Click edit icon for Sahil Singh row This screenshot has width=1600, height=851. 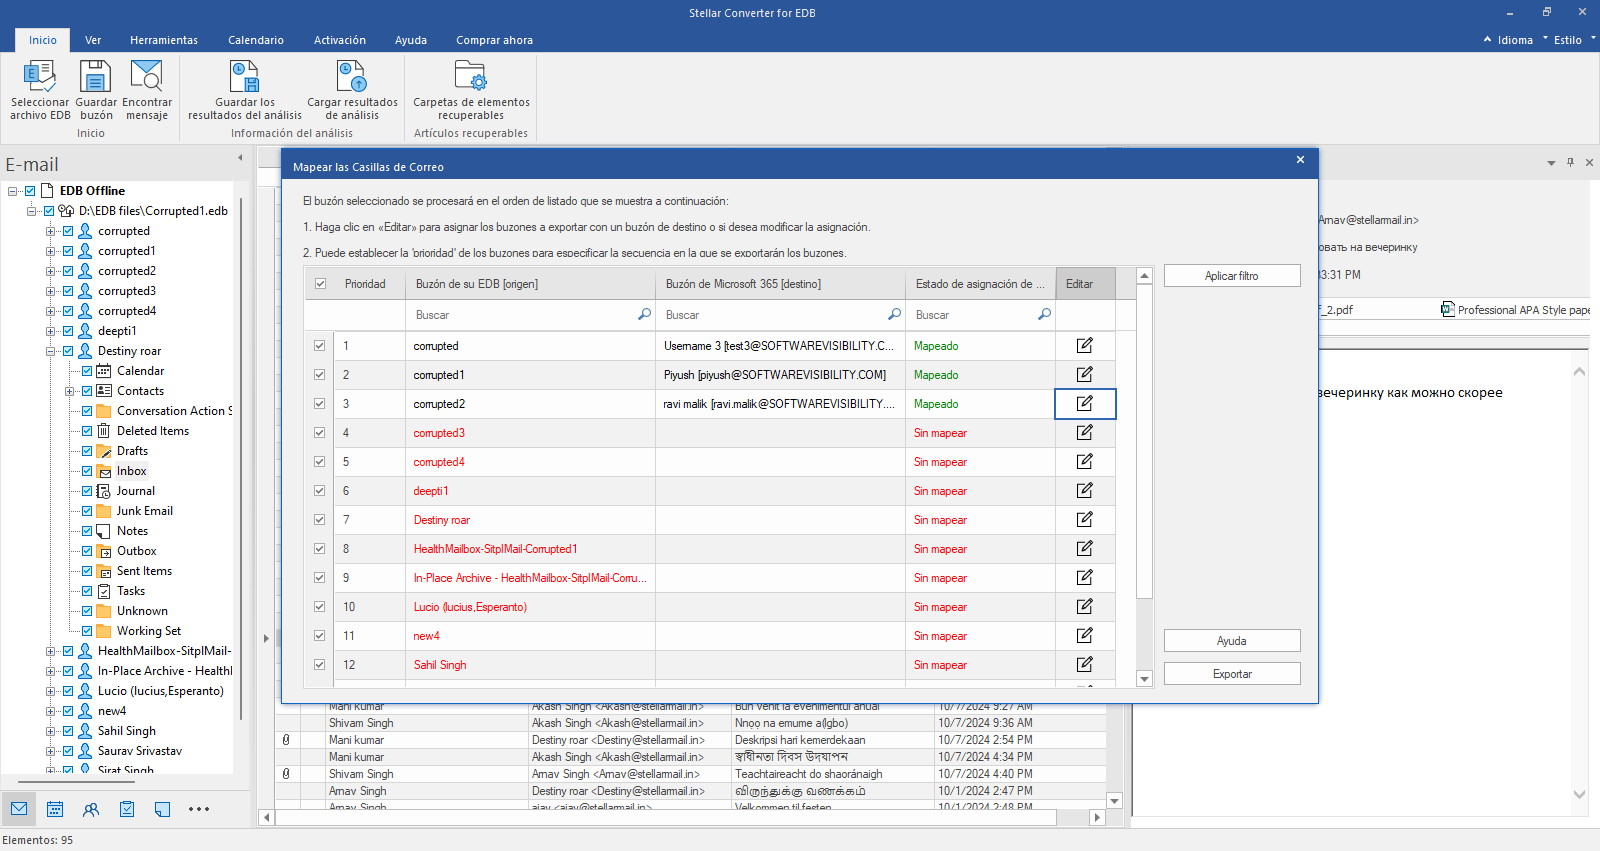(1084, 665)
